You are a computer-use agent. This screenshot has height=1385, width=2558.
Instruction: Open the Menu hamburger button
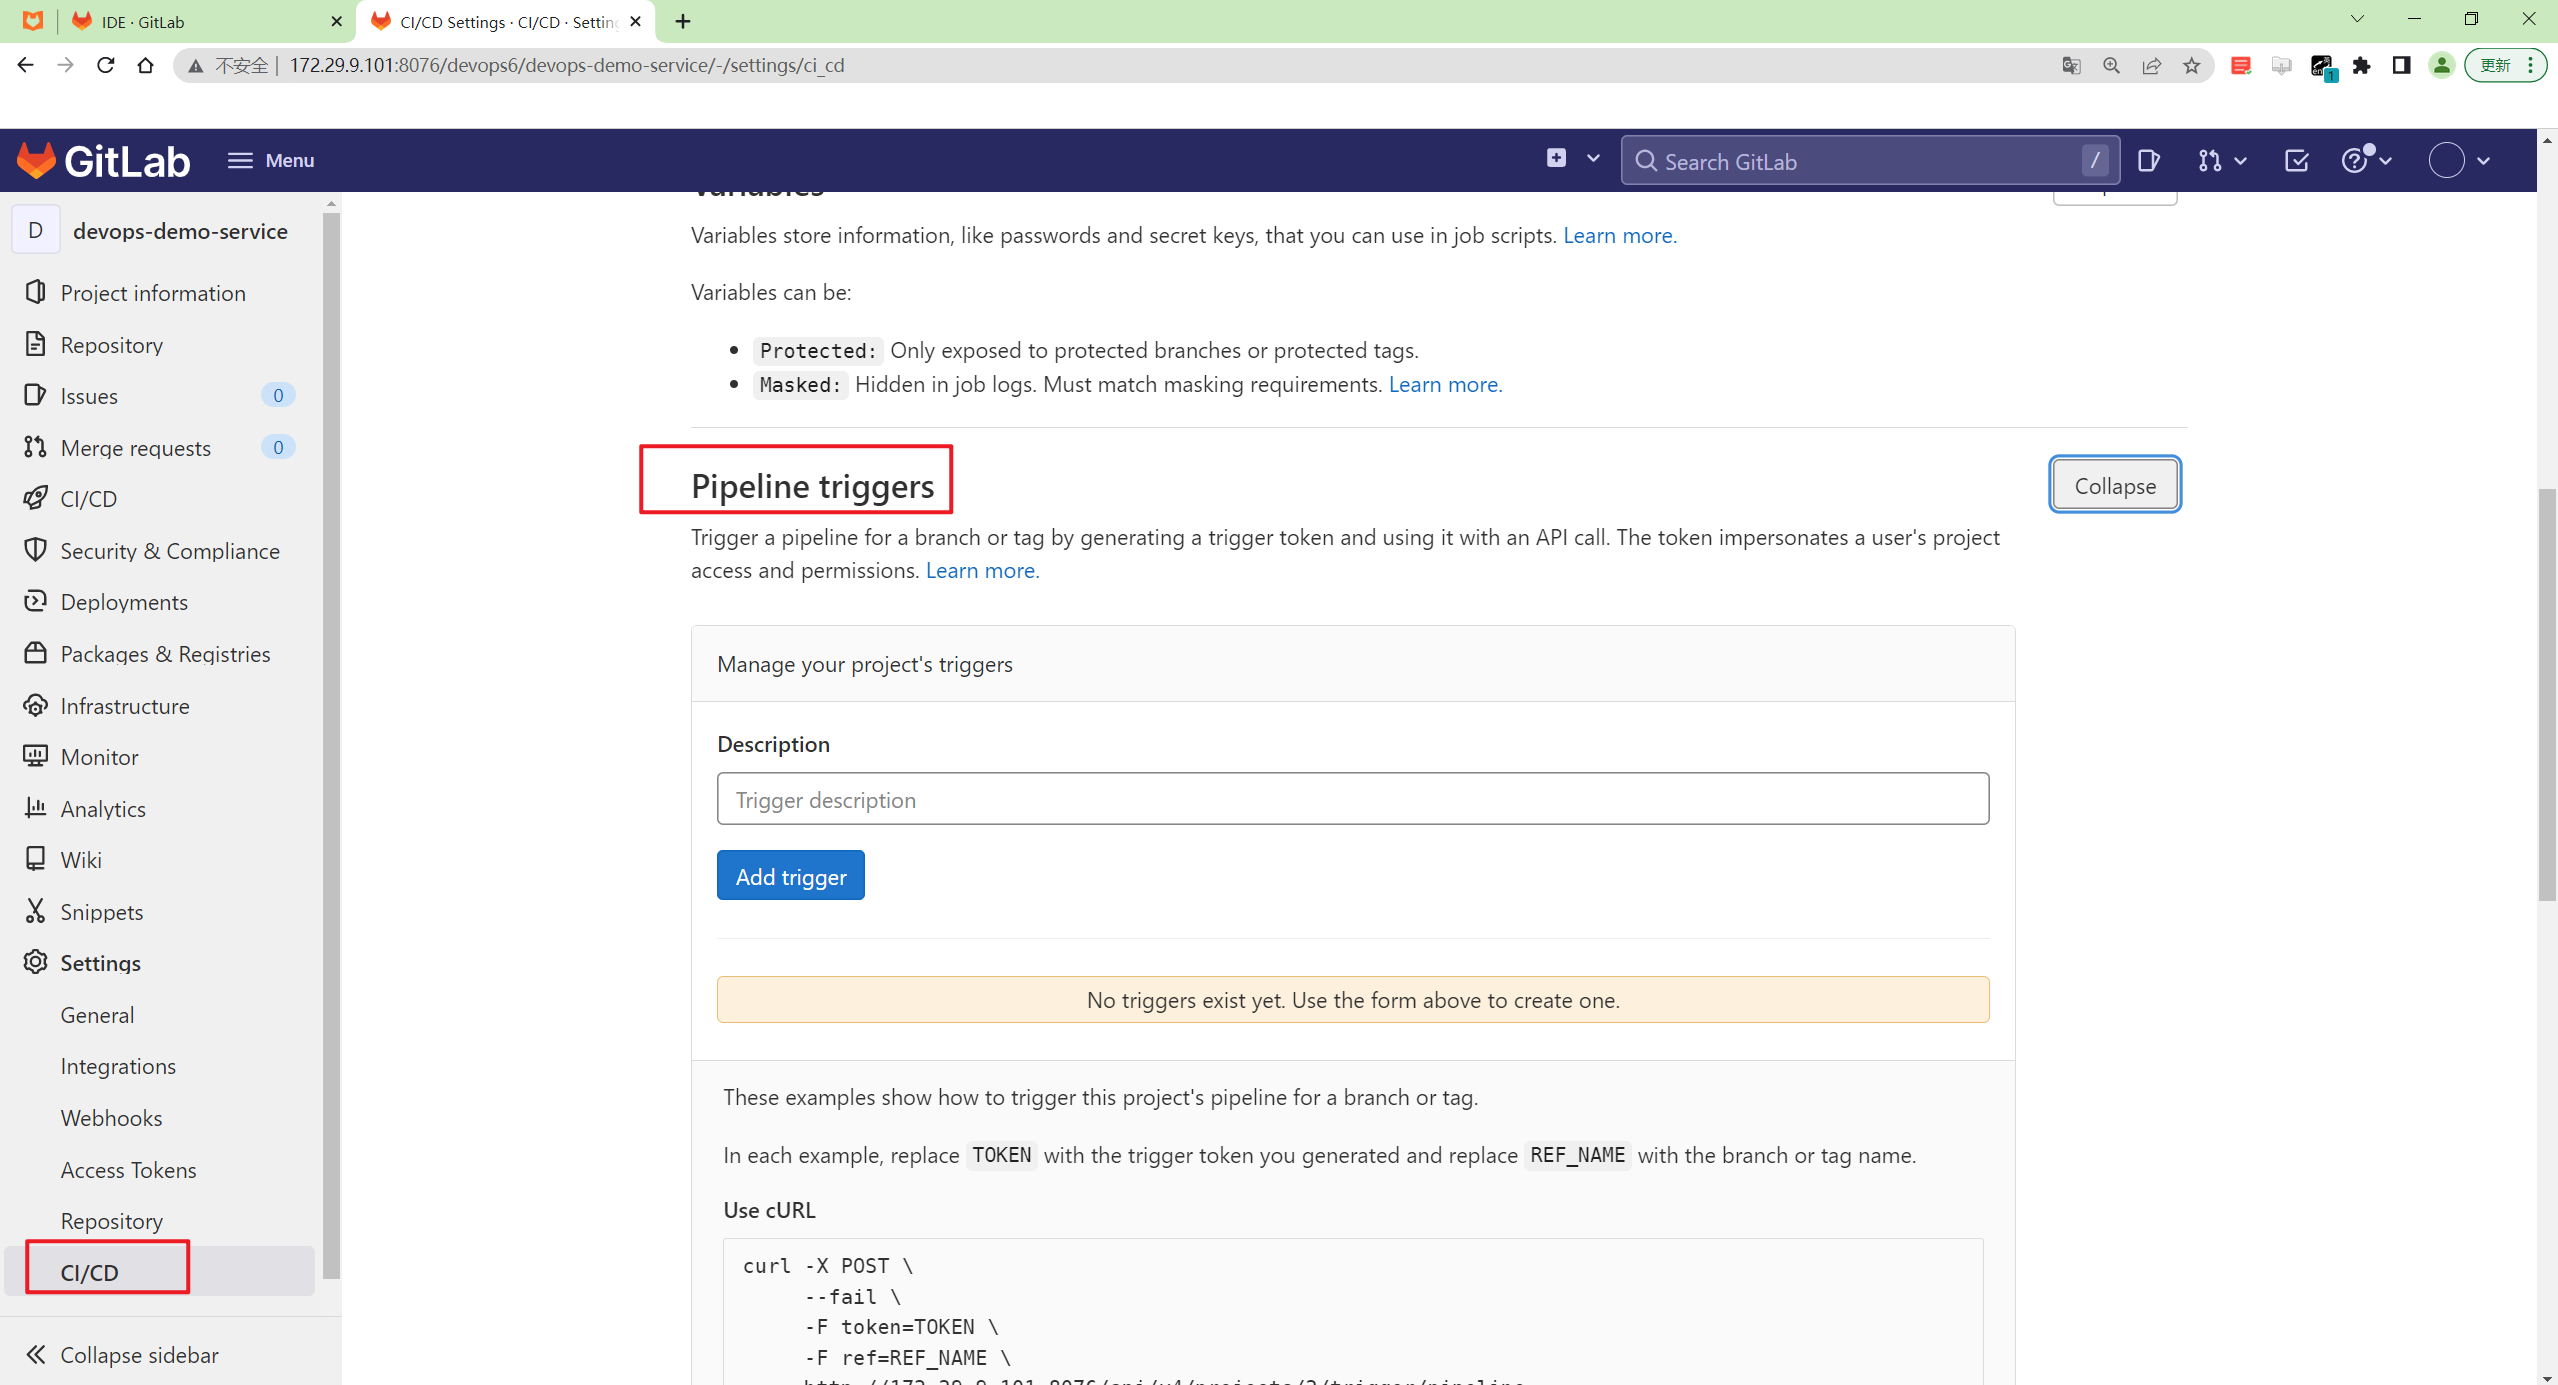(x=270, y=160)
